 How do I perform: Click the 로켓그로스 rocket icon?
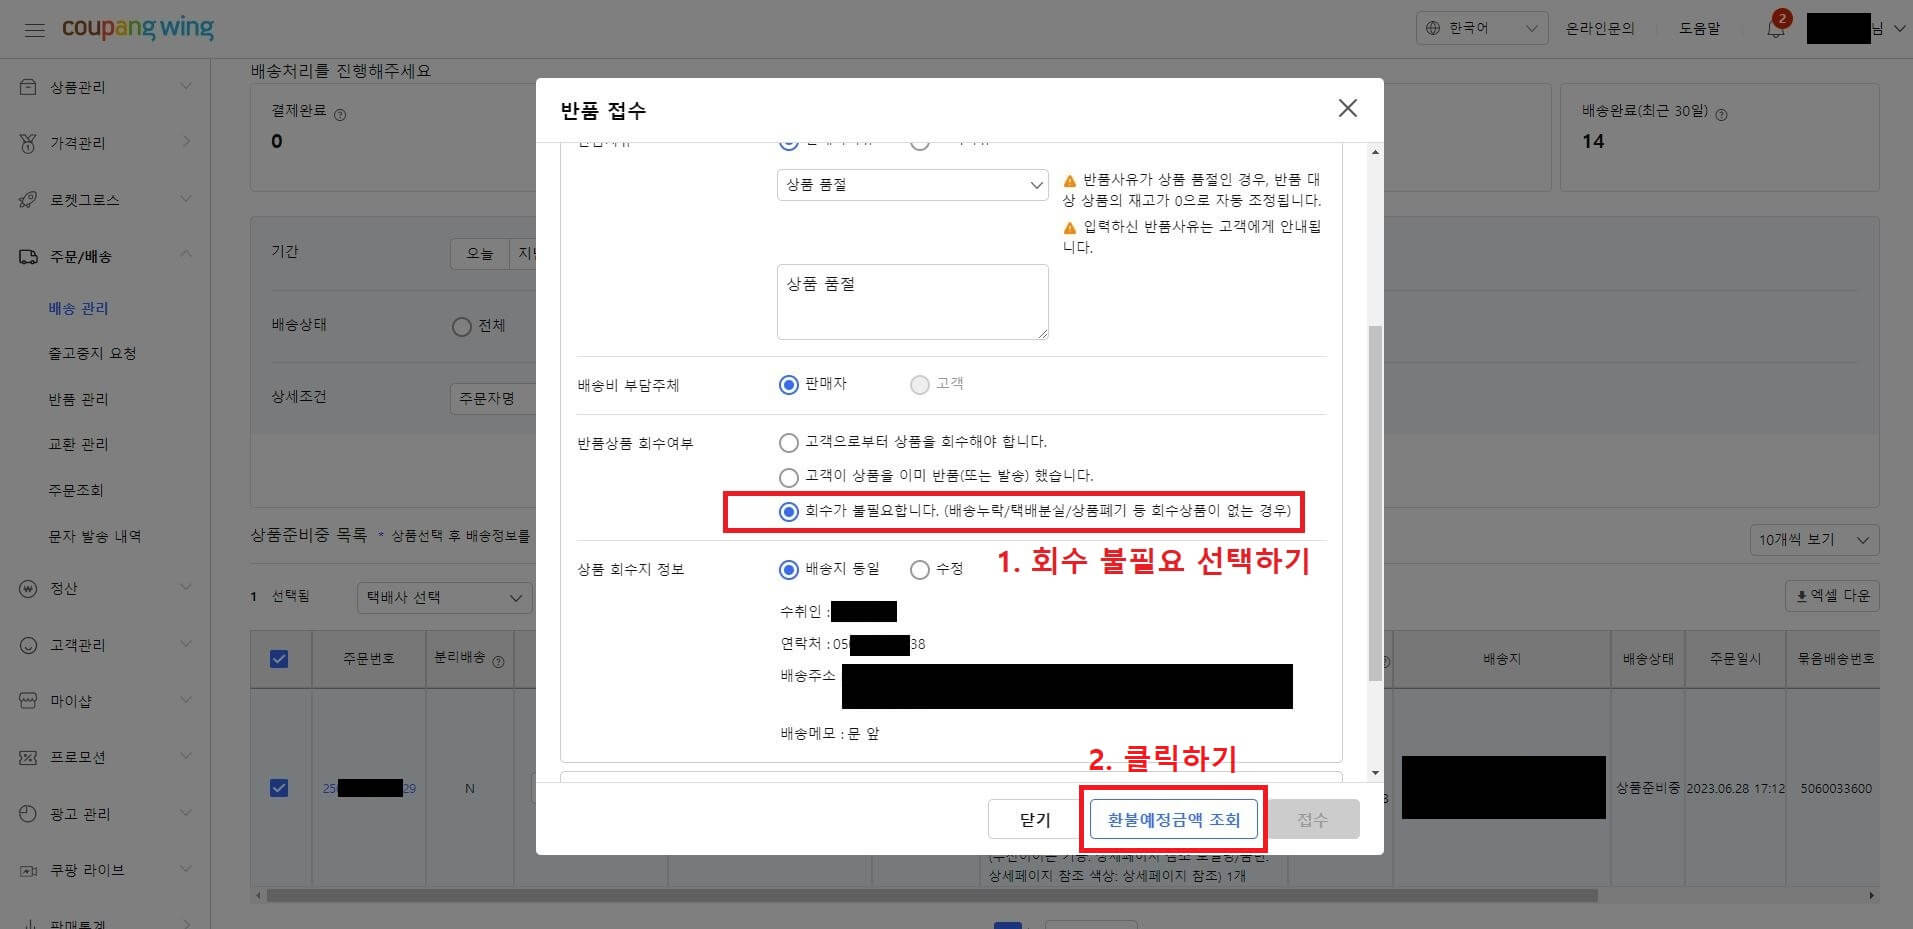point(29,200)
